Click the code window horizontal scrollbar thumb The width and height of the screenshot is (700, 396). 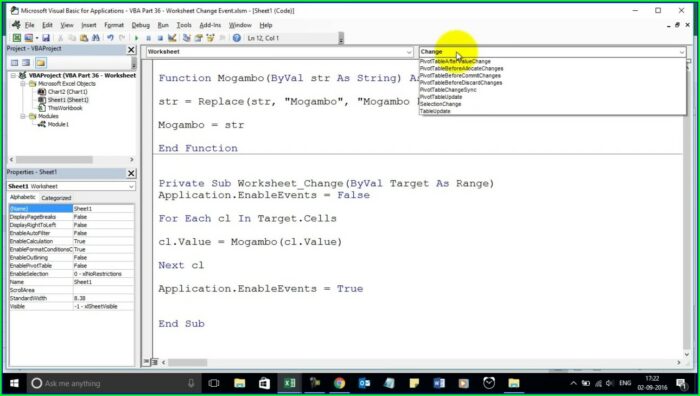pyautogui.click(x=188, y=363)
